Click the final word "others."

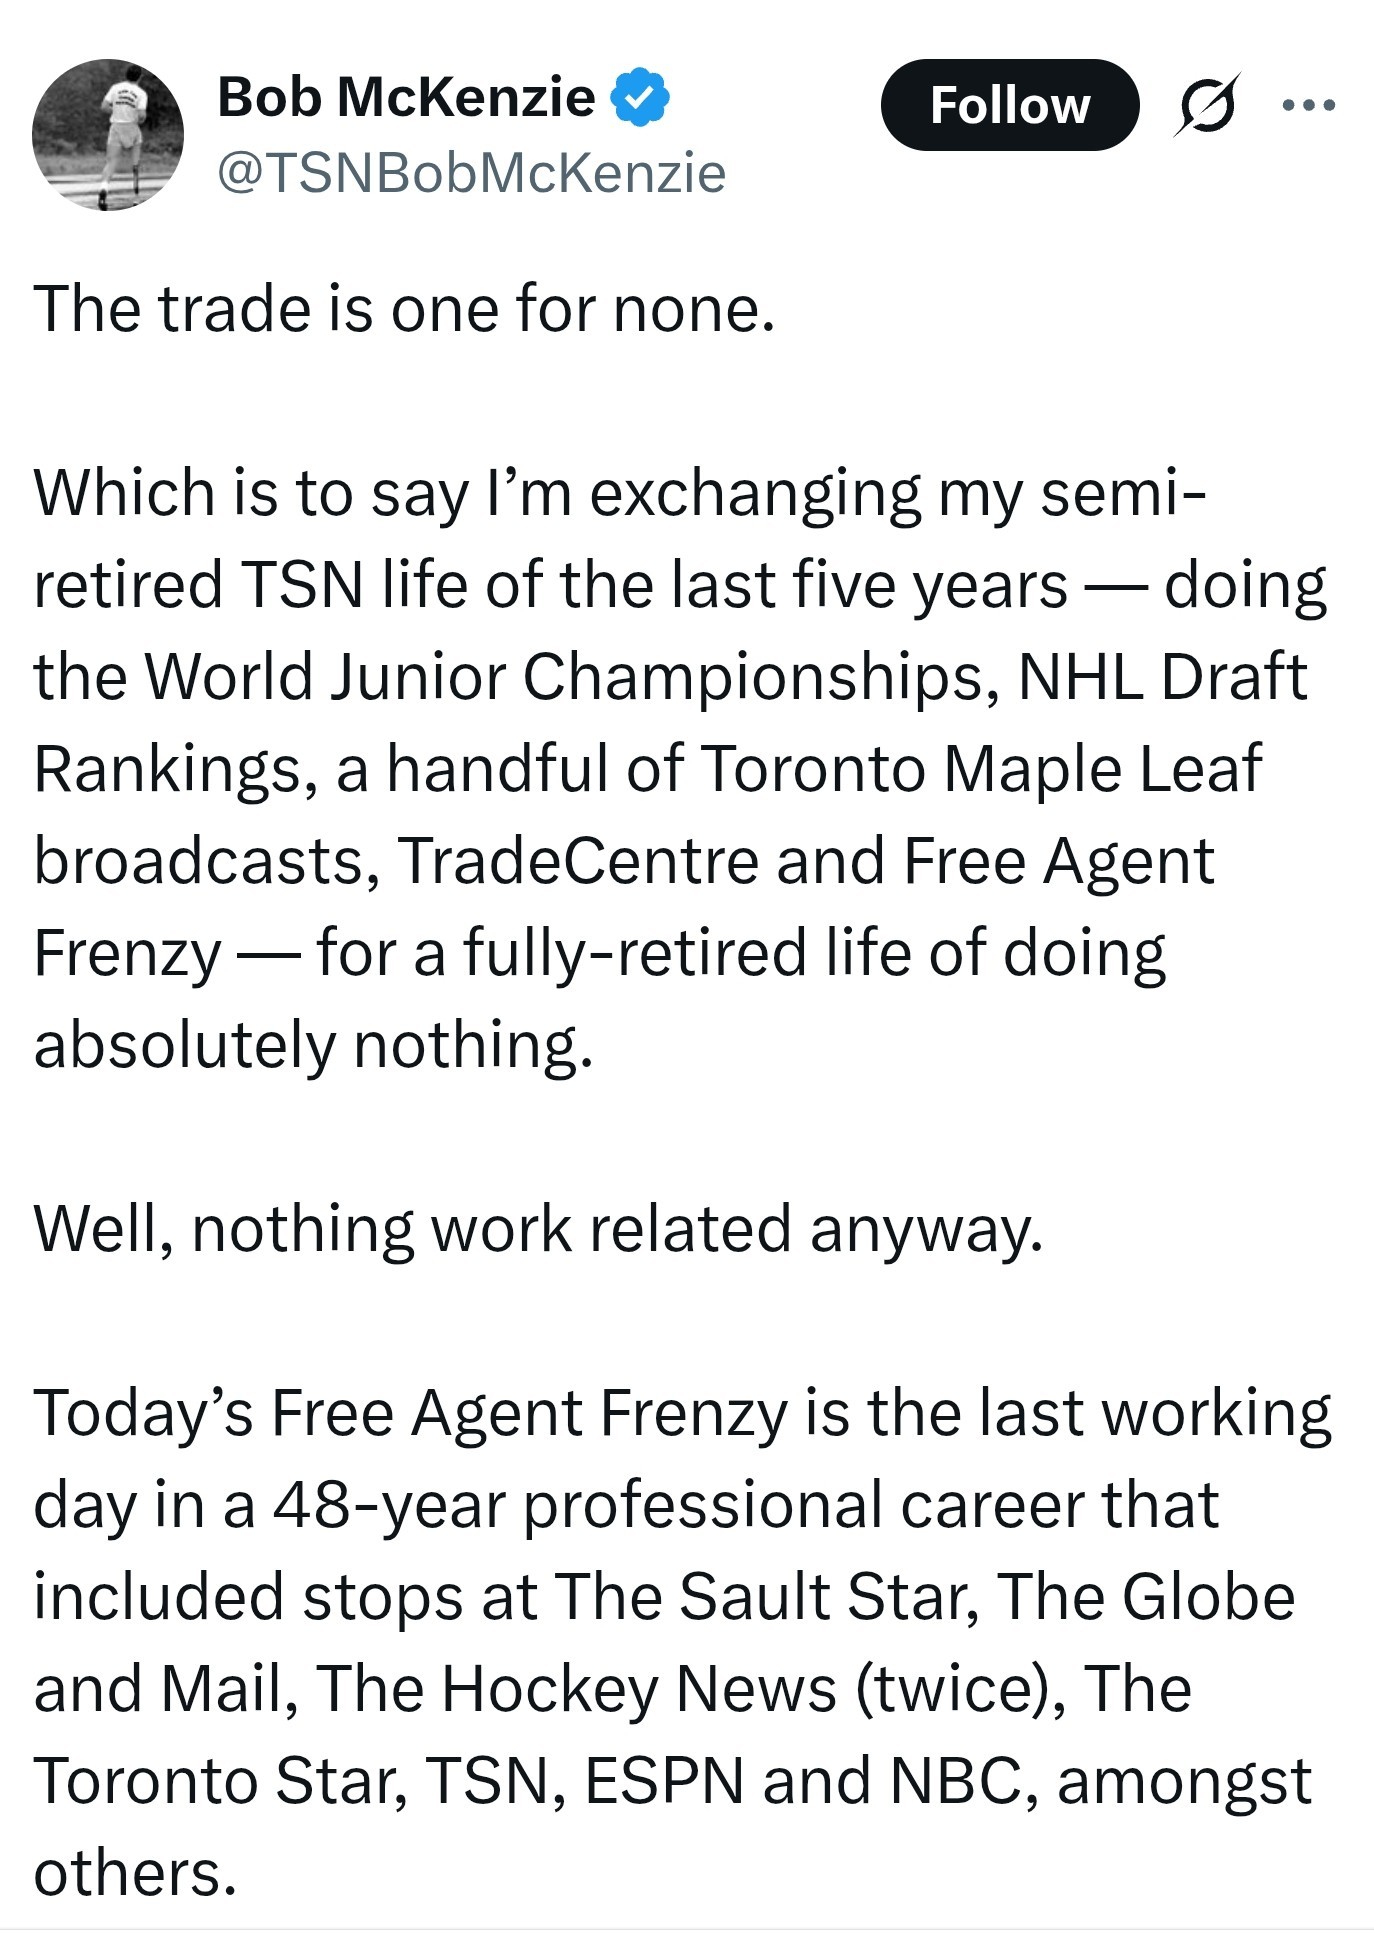click(135, 1873)
